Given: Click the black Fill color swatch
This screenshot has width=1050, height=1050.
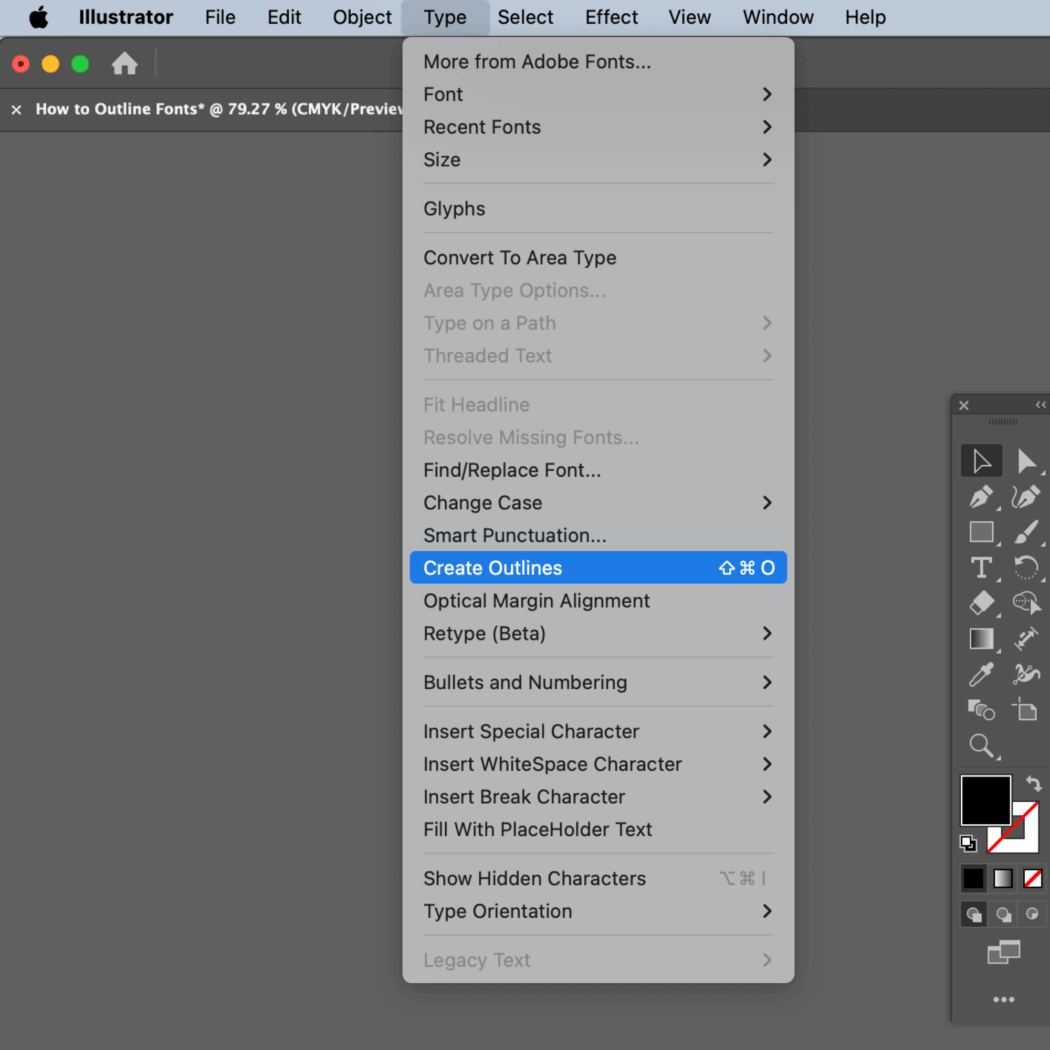Looking at the screenshot, I should (x=985, y=800).
